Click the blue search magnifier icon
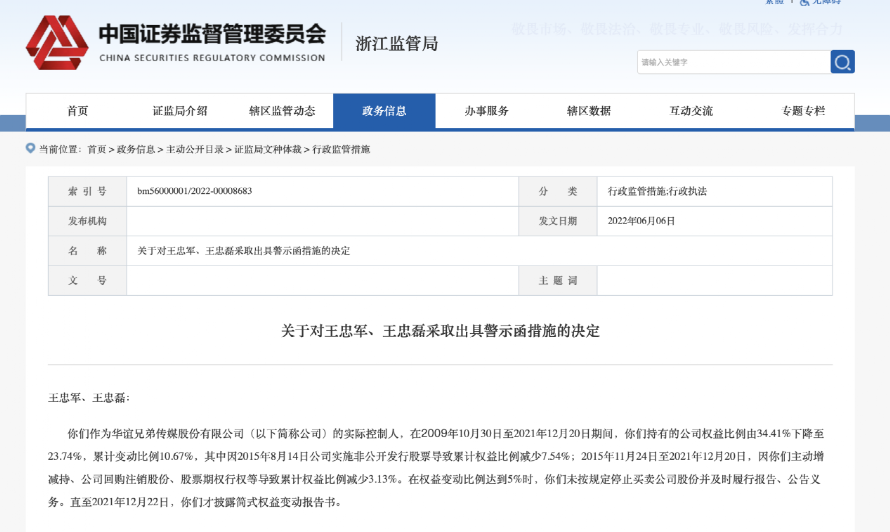This screenshot has height=532, width=890. pos(842,62)
